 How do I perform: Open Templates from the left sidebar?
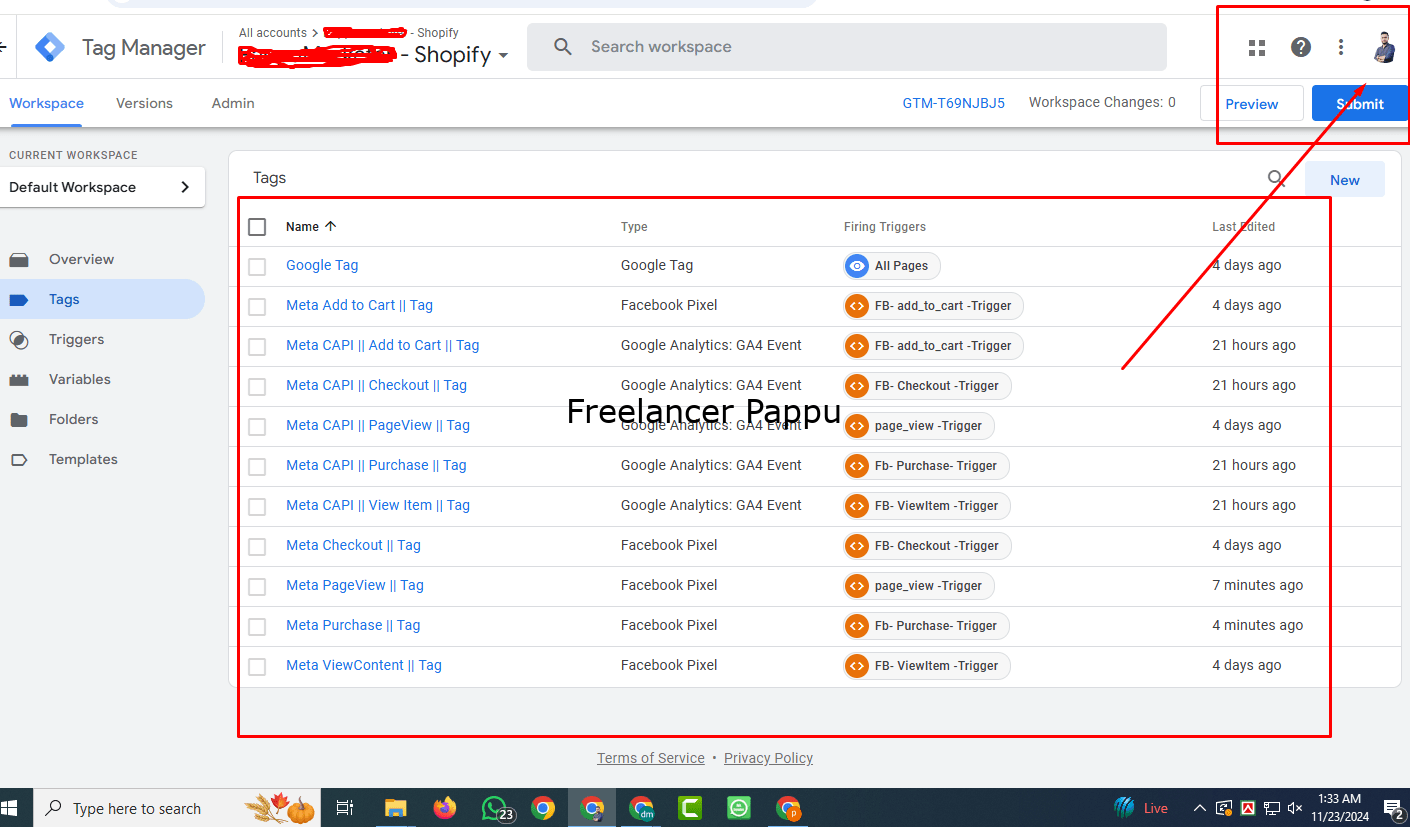tap(83, 459)
